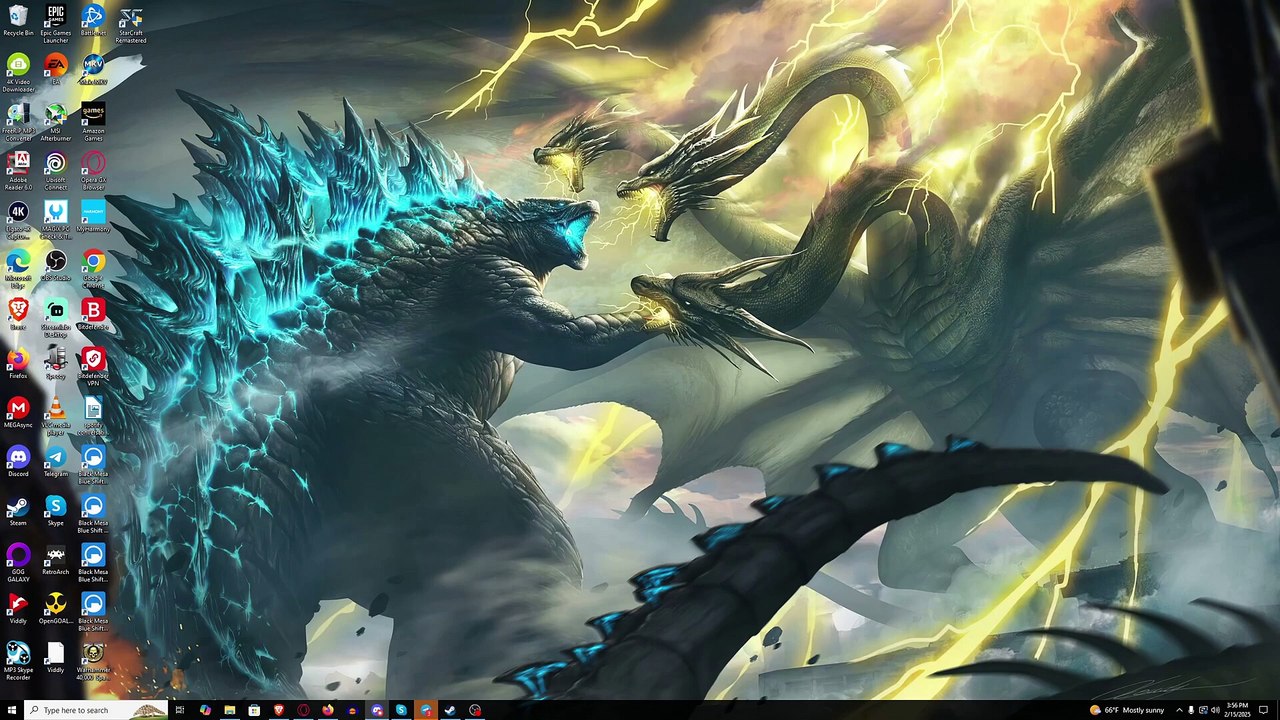The height and width of the screenshot is (720, 1280).
Task: Select the VLC media player icon
Action: [x=56, y=416]
